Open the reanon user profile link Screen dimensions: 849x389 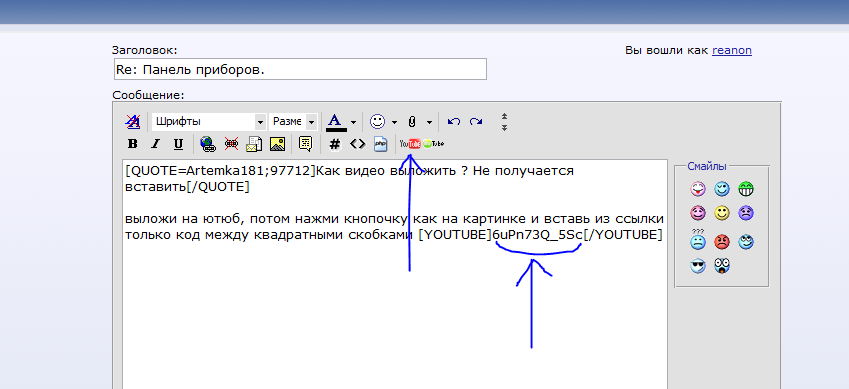(732, 50)
